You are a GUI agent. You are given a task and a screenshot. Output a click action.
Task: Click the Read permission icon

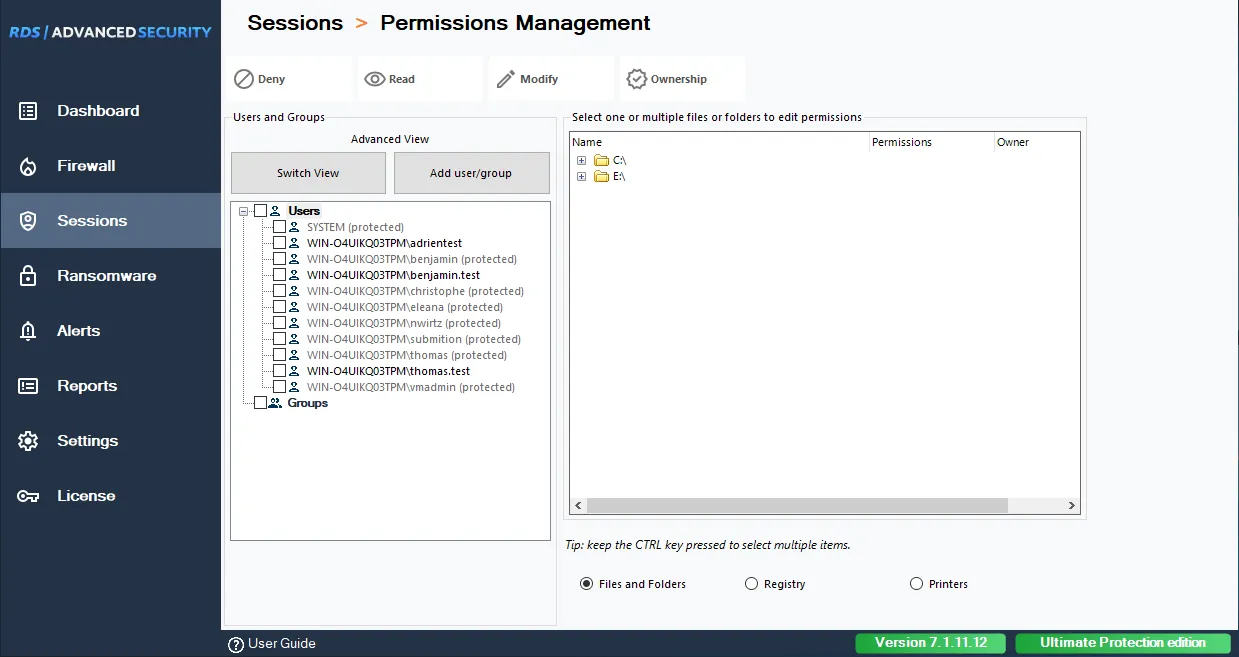374,78
